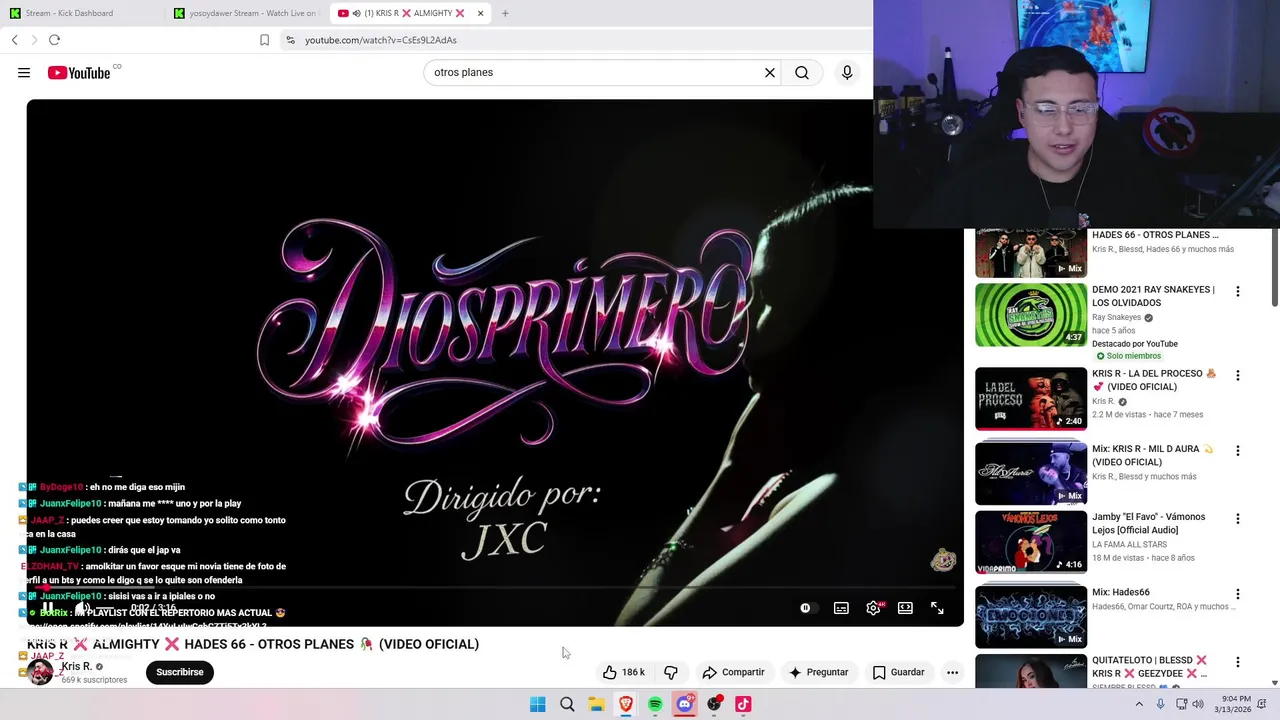Open Brave browser from the taskbar
Image resolution: width=1280 pixels, height=720 pixels.
coord(626,704)
